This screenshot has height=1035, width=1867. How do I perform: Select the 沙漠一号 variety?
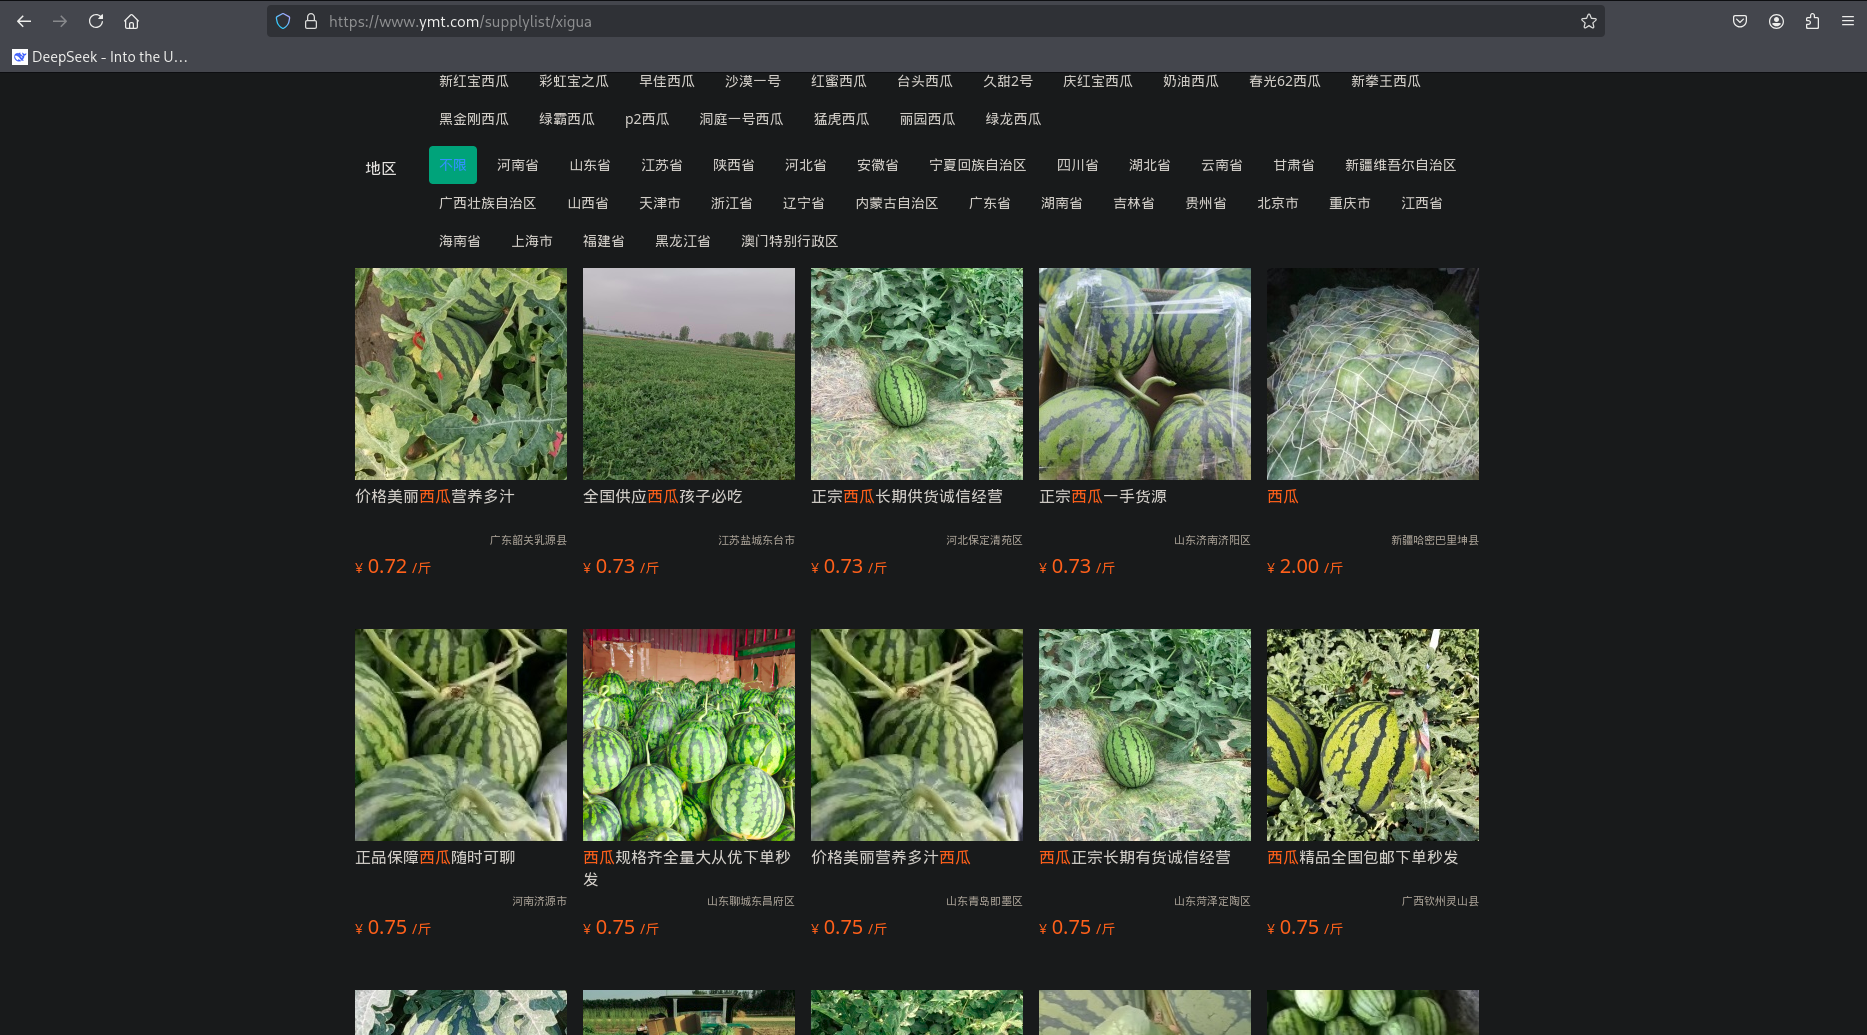point(753,81)
